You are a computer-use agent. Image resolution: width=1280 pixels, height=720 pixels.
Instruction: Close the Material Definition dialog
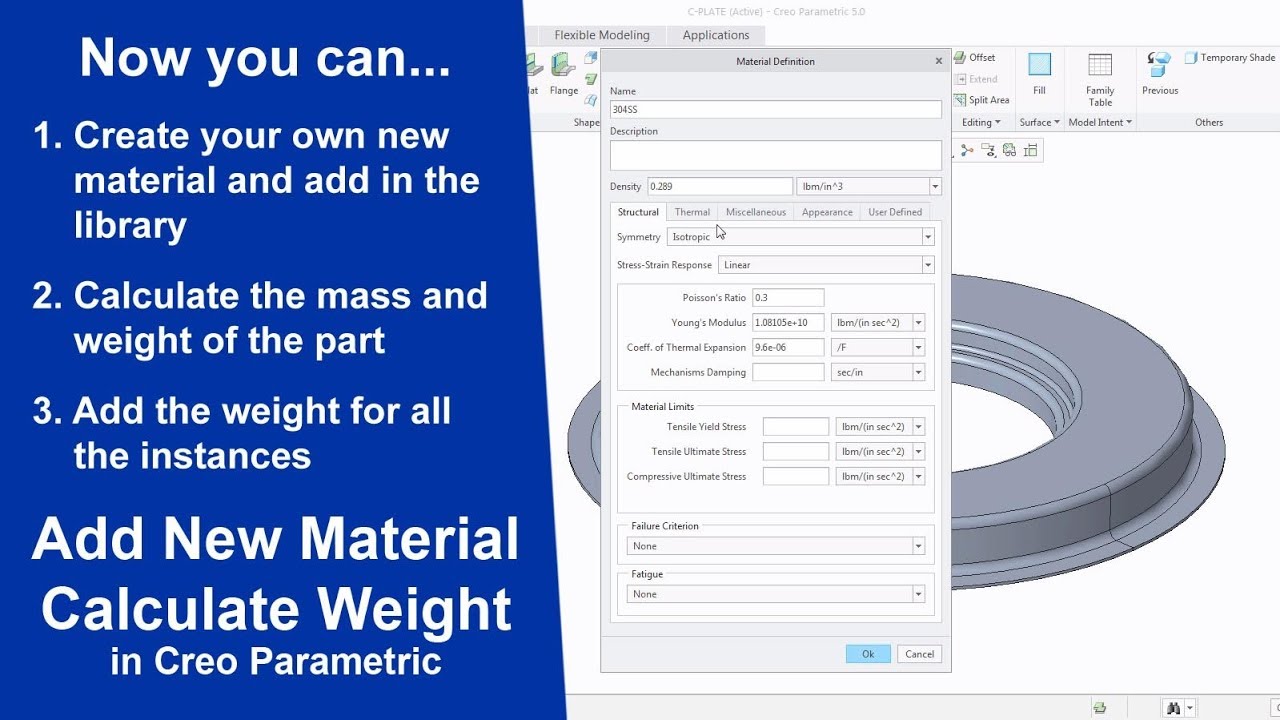pyautogui.click(x=938, y=61)
